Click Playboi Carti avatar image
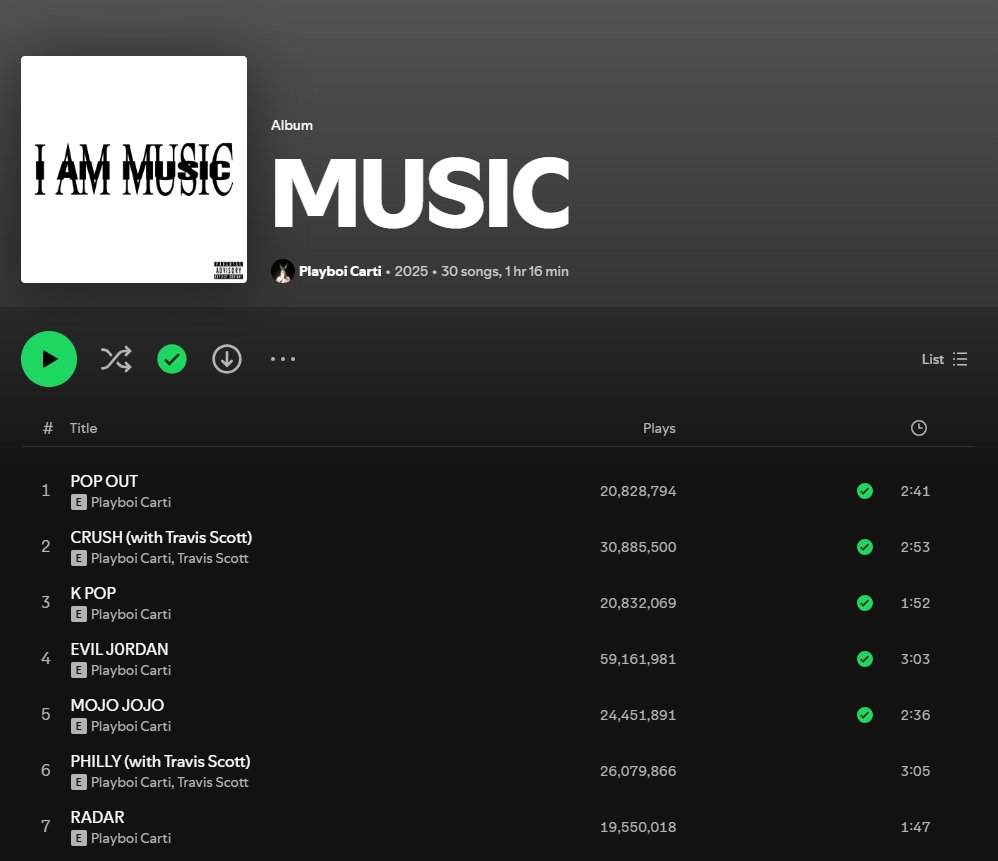Viewport: 998px width, 861px height. (x=283, y=271)
